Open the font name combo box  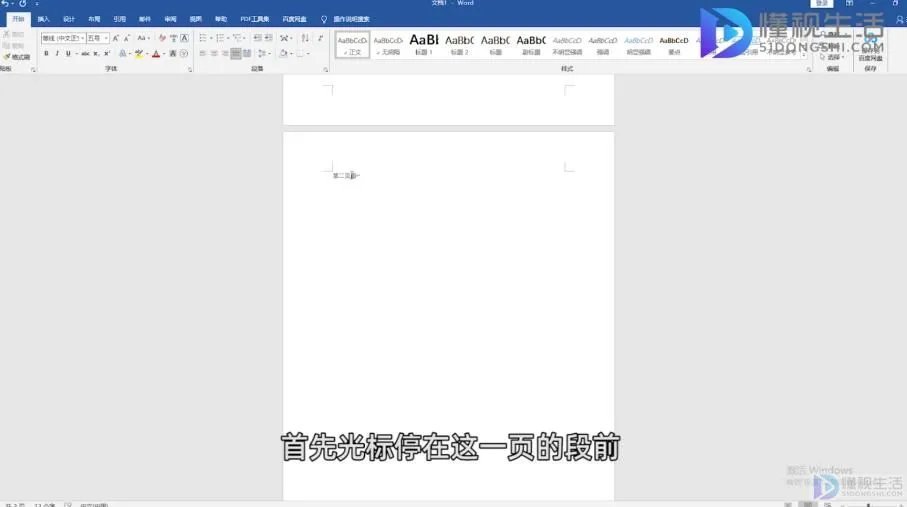pos(62,38)
